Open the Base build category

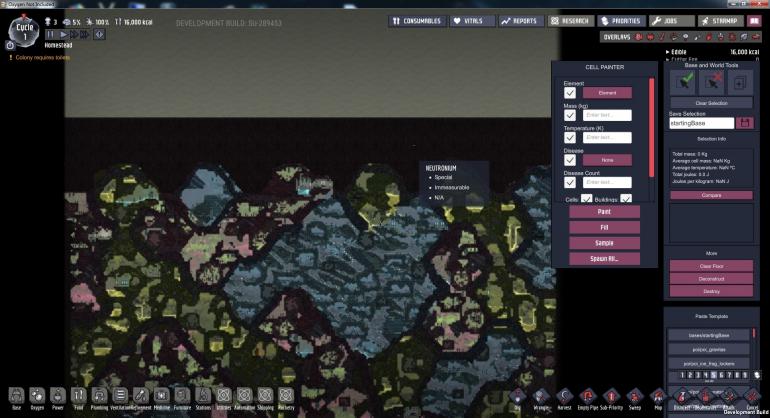[x=16, y=396]
